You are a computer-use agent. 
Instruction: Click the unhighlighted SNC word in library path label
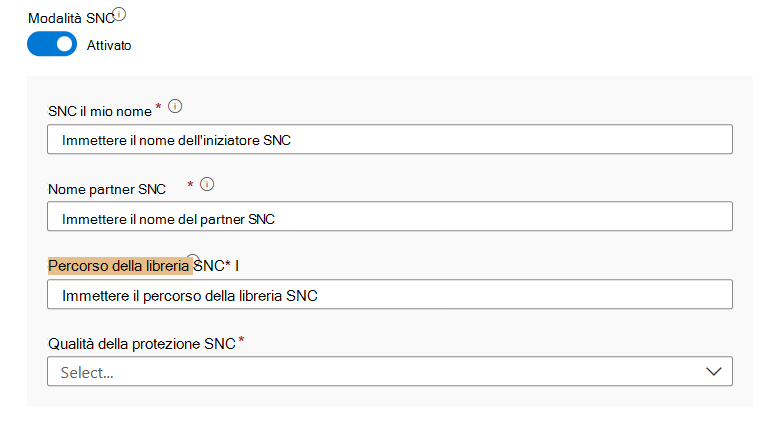pyautogui.click(x=210, y=266)
